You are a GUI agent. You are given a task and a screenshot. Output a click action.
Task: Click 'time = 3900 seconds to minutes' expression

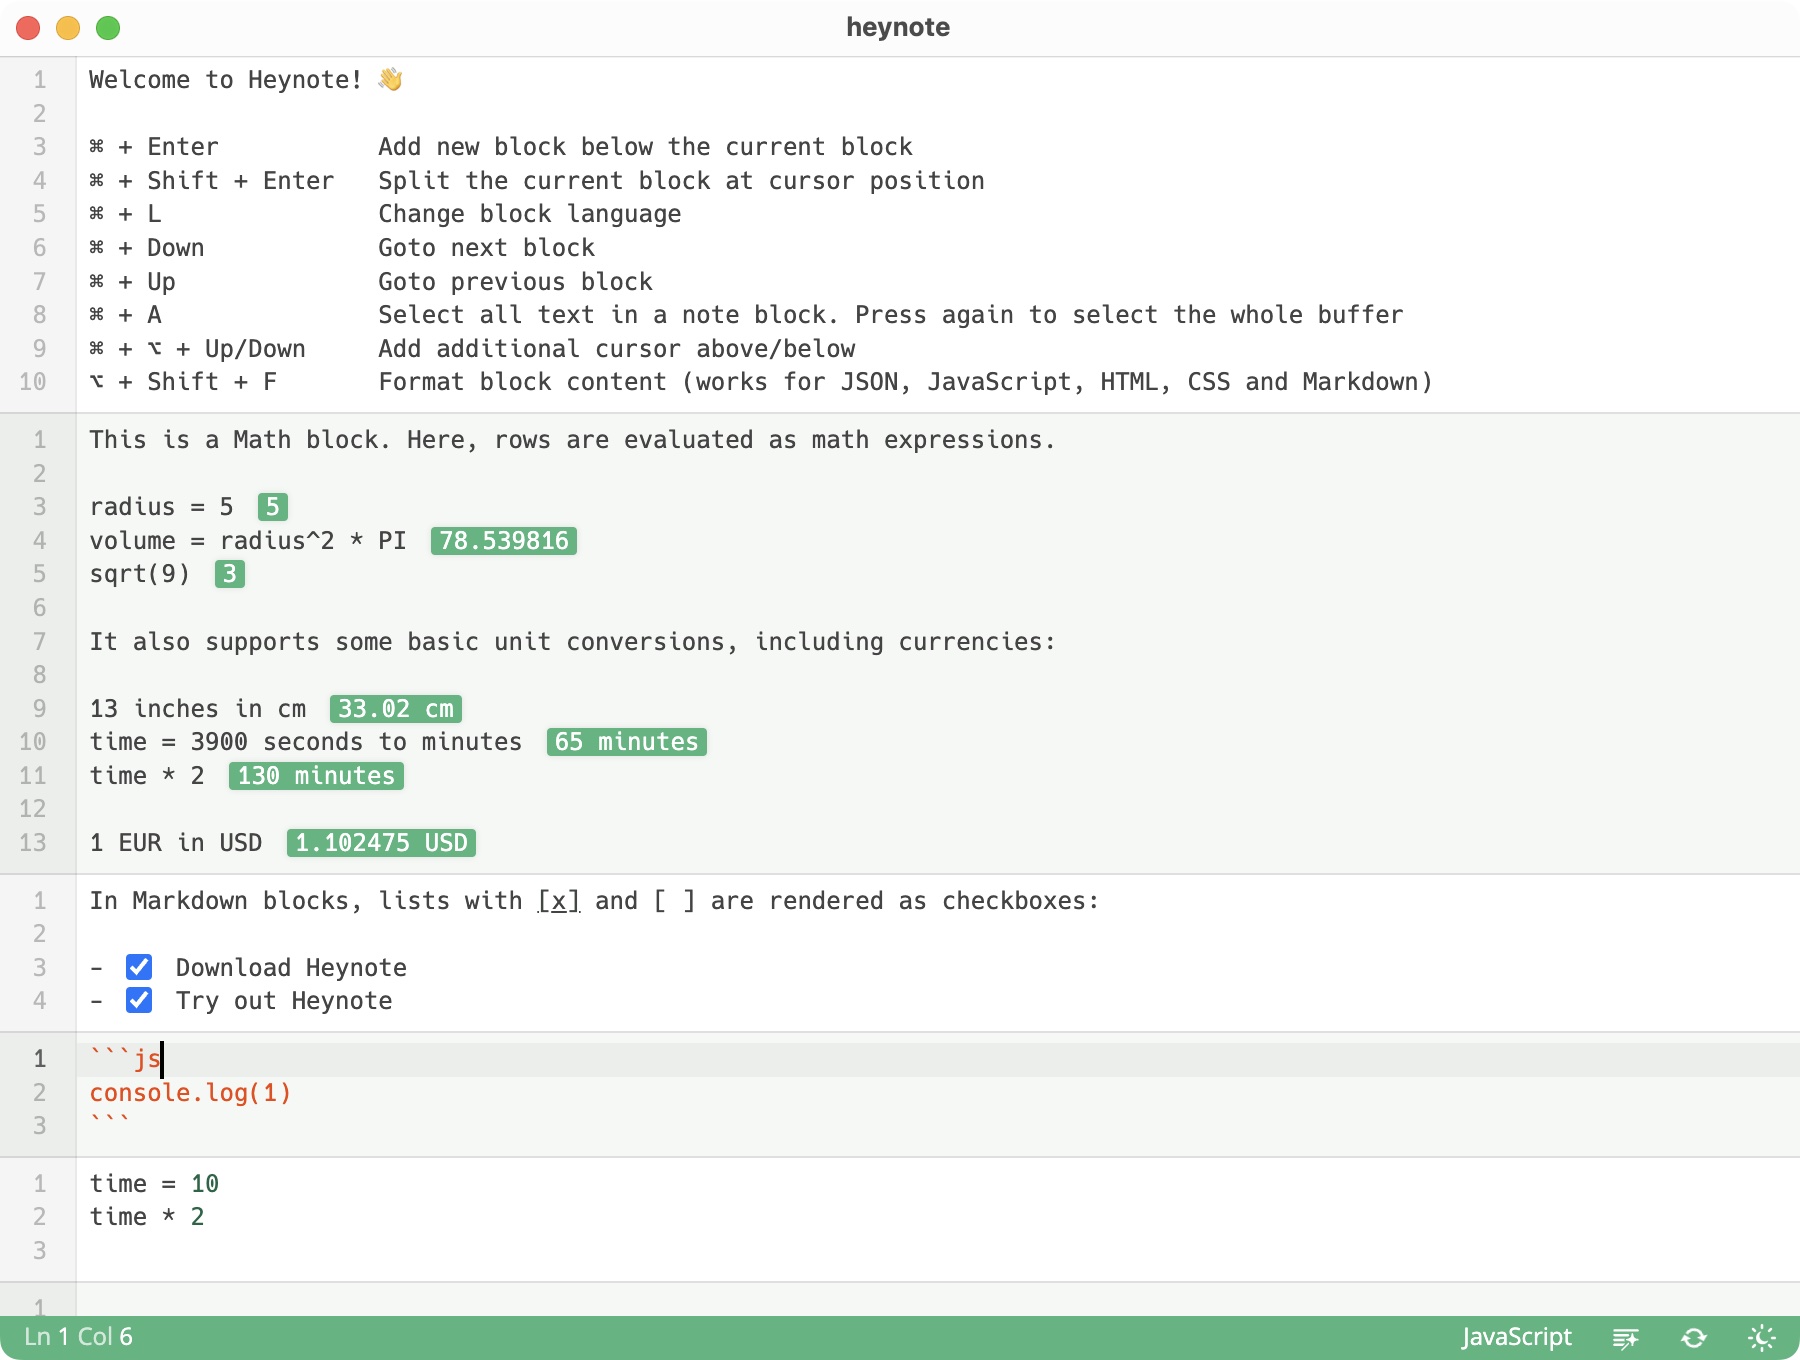[306, 742]
